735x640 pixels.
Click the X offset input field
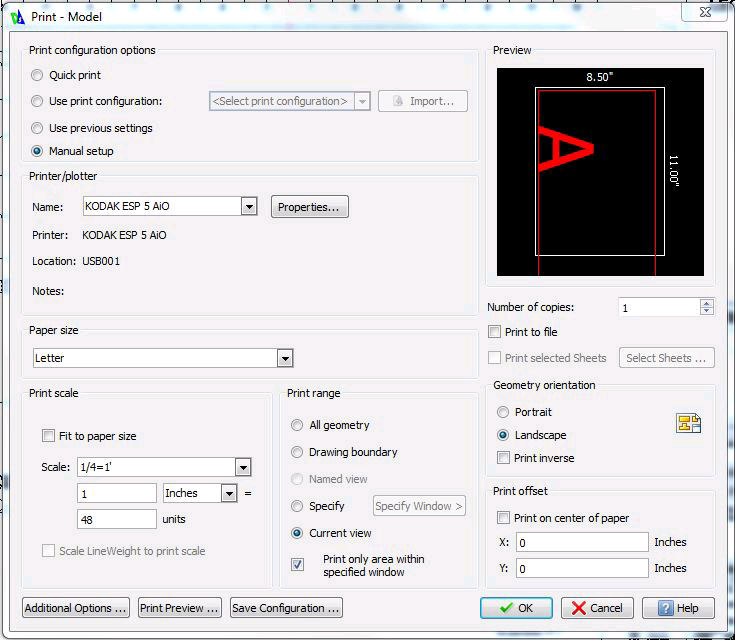click(x=582, y=542)
